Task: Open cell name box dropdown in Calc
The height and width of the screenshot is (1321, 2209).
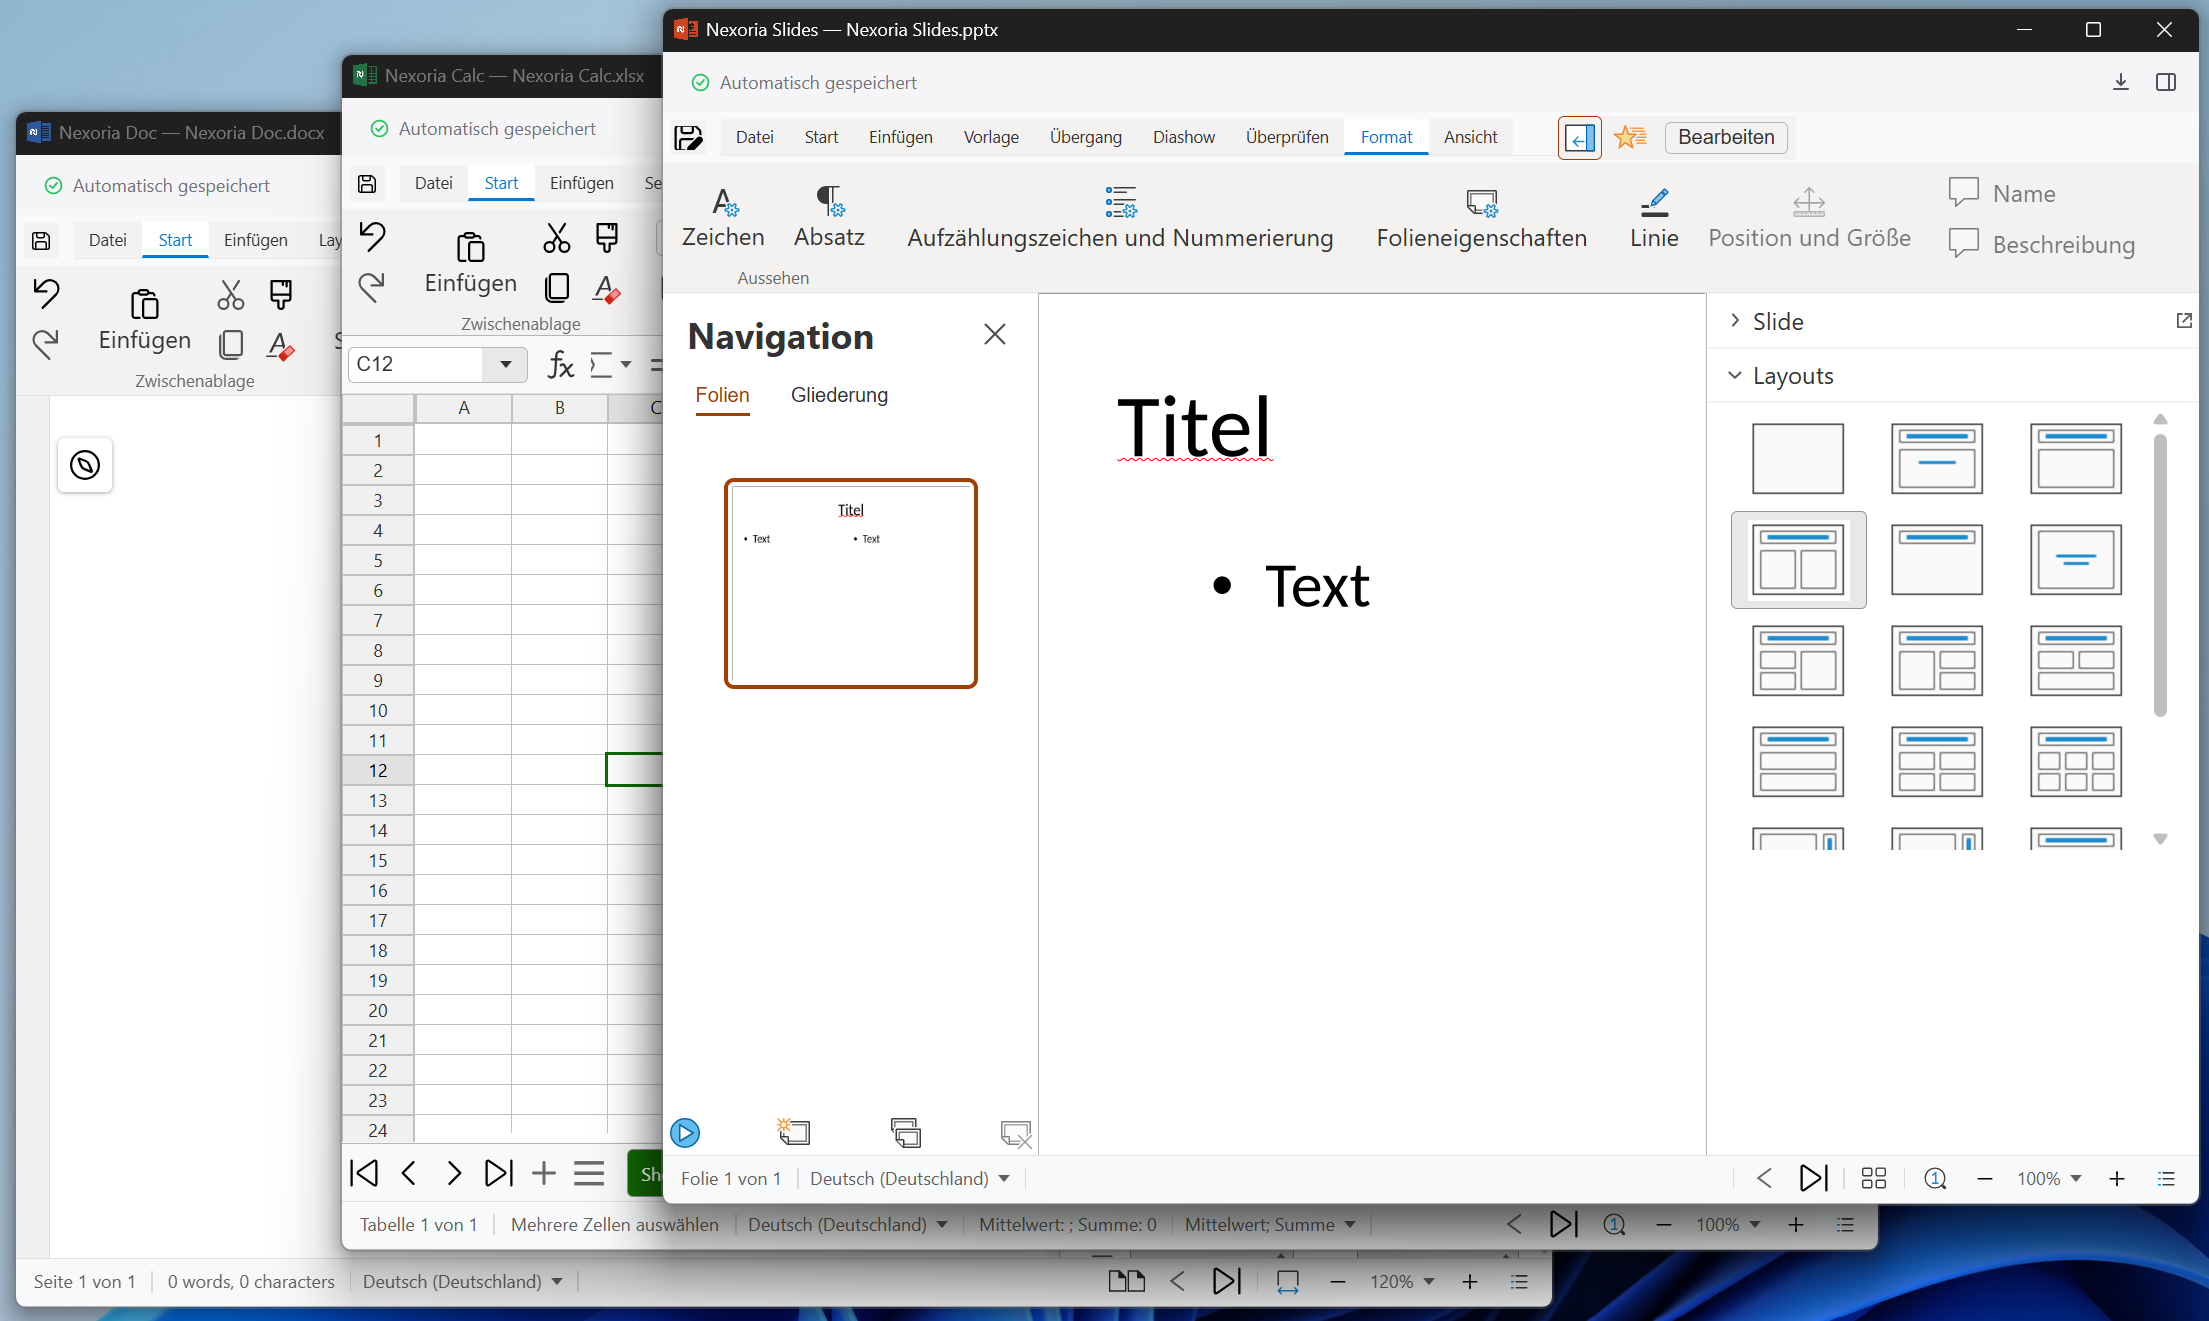Action: (505, 364)
